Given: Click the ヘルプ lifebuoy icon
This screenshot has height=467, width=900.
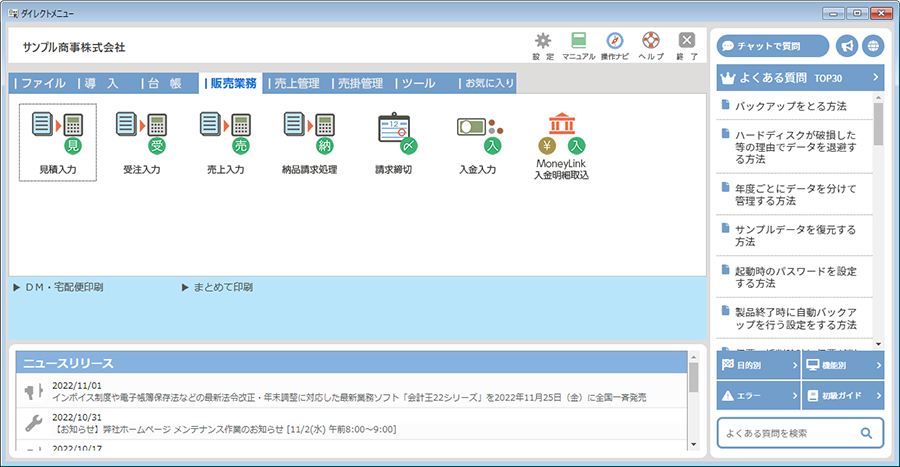Looking at the screenshot, I should pyautogui.click(x=651, y=41).
